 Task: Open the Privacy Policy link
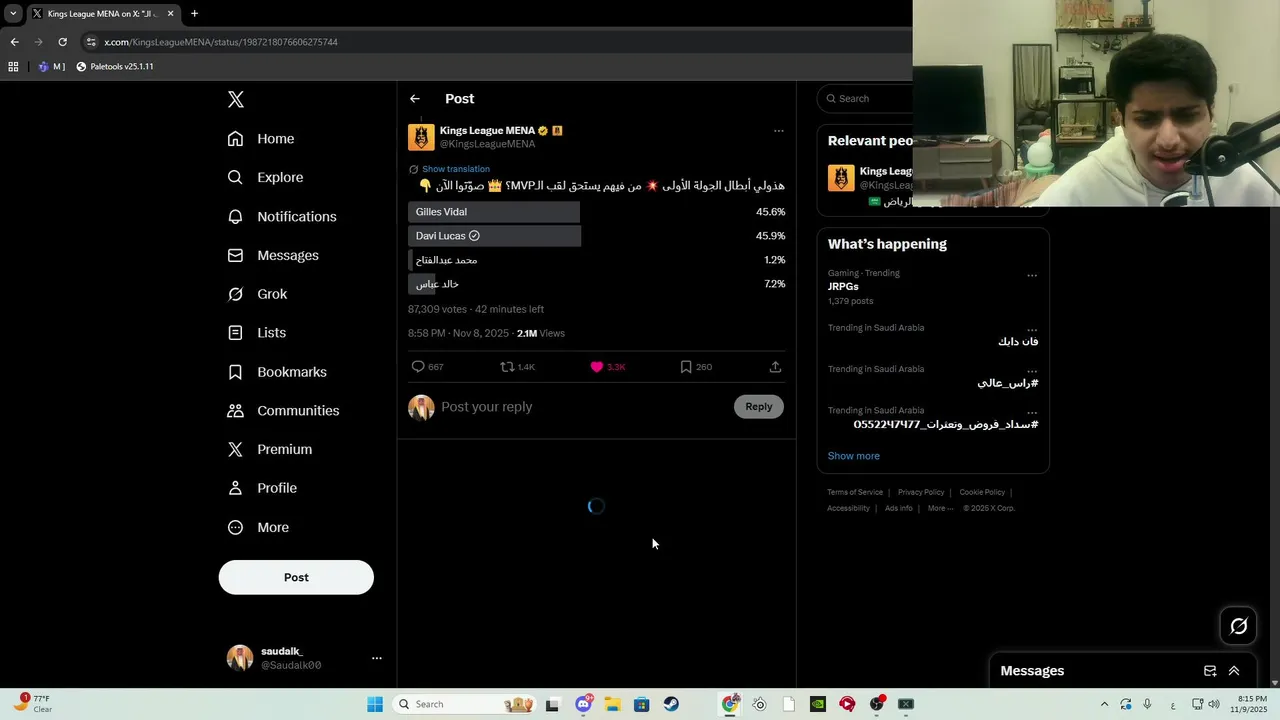(921, 492)
